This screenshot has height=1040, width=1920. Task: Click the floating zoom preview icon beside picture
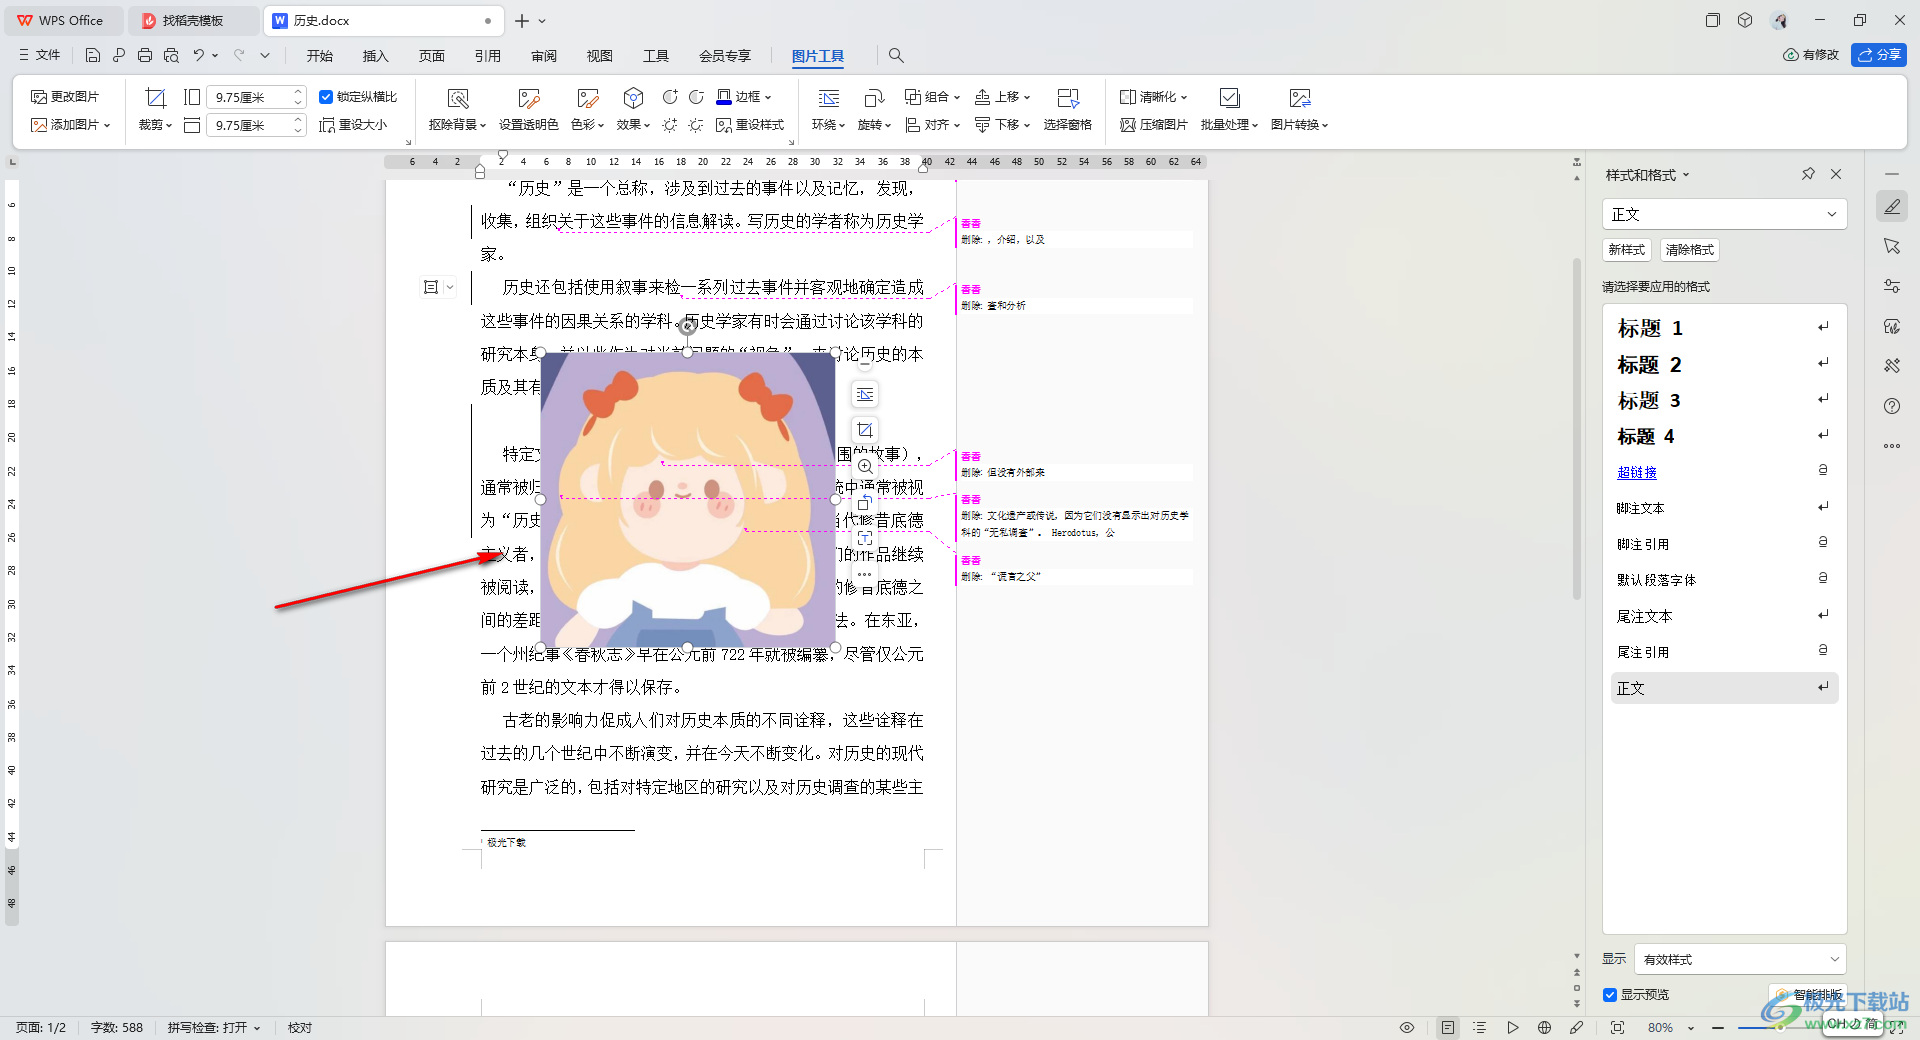(x=865, y=466)
